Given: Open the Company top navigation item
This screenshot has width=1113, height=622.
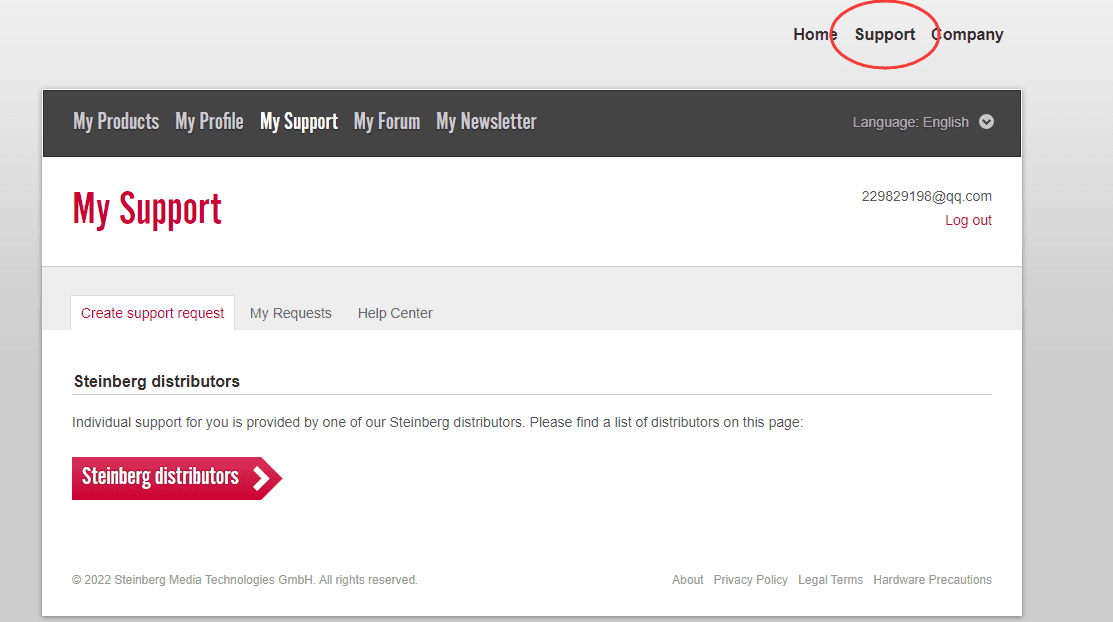Looking at the screenshot, I should (x=967, y=35).
